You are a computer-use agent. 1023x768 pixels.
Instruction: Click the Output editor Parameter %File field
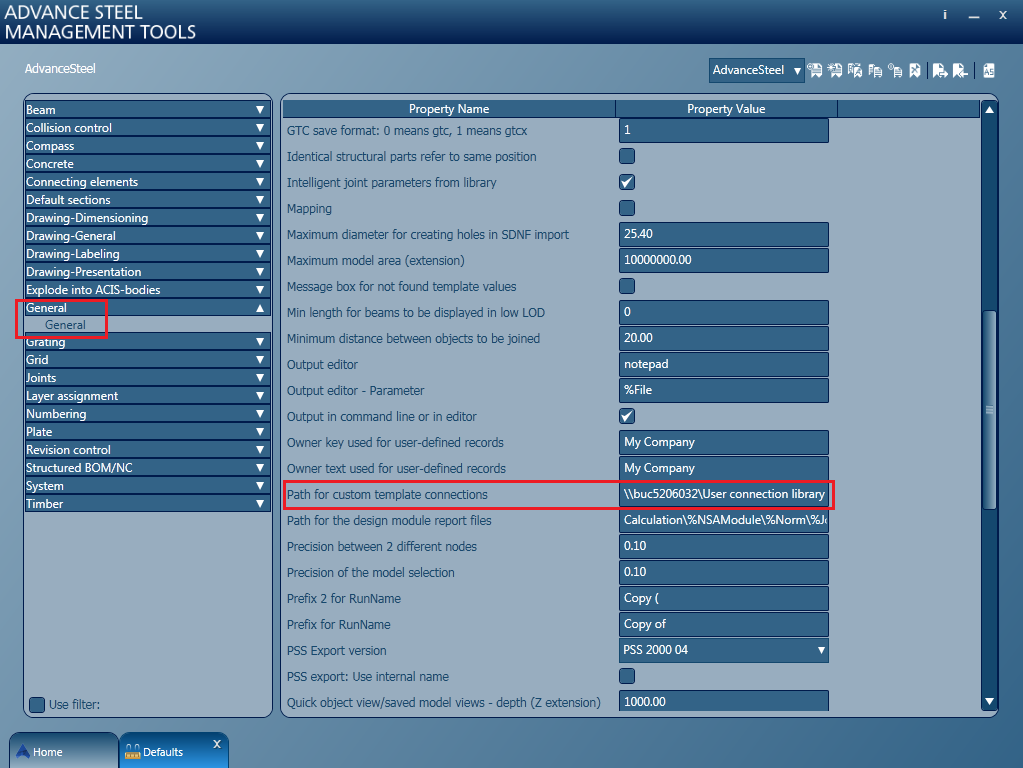[724, 390]
